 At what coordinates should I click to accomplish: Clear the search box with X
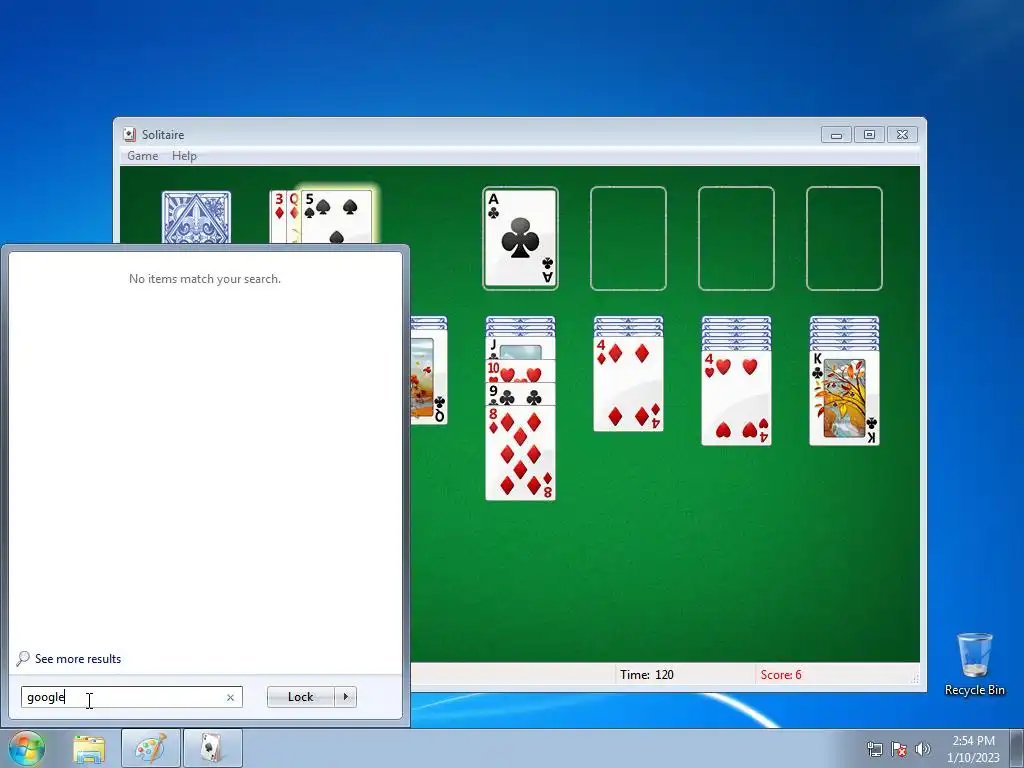pos(230,697)
